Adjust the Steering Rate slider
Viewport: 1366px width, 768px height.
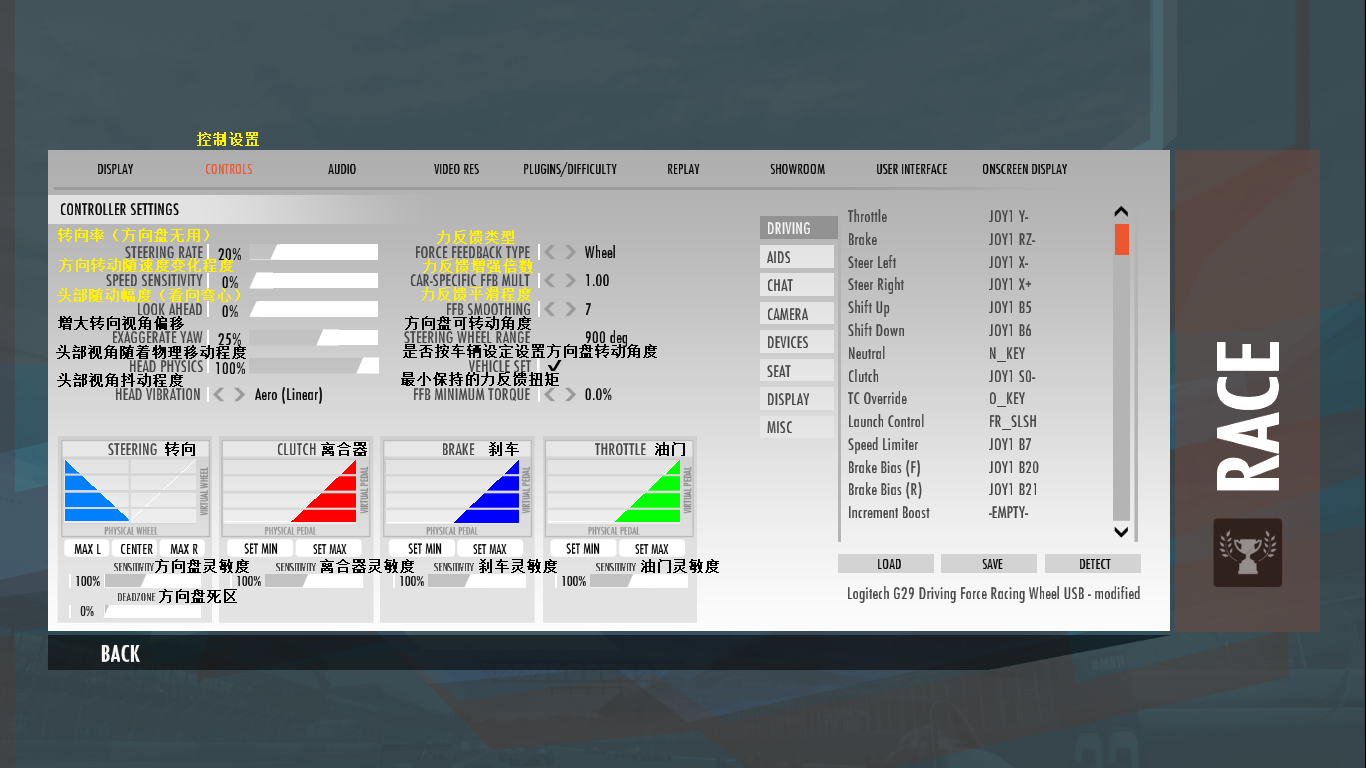(313, 253)
